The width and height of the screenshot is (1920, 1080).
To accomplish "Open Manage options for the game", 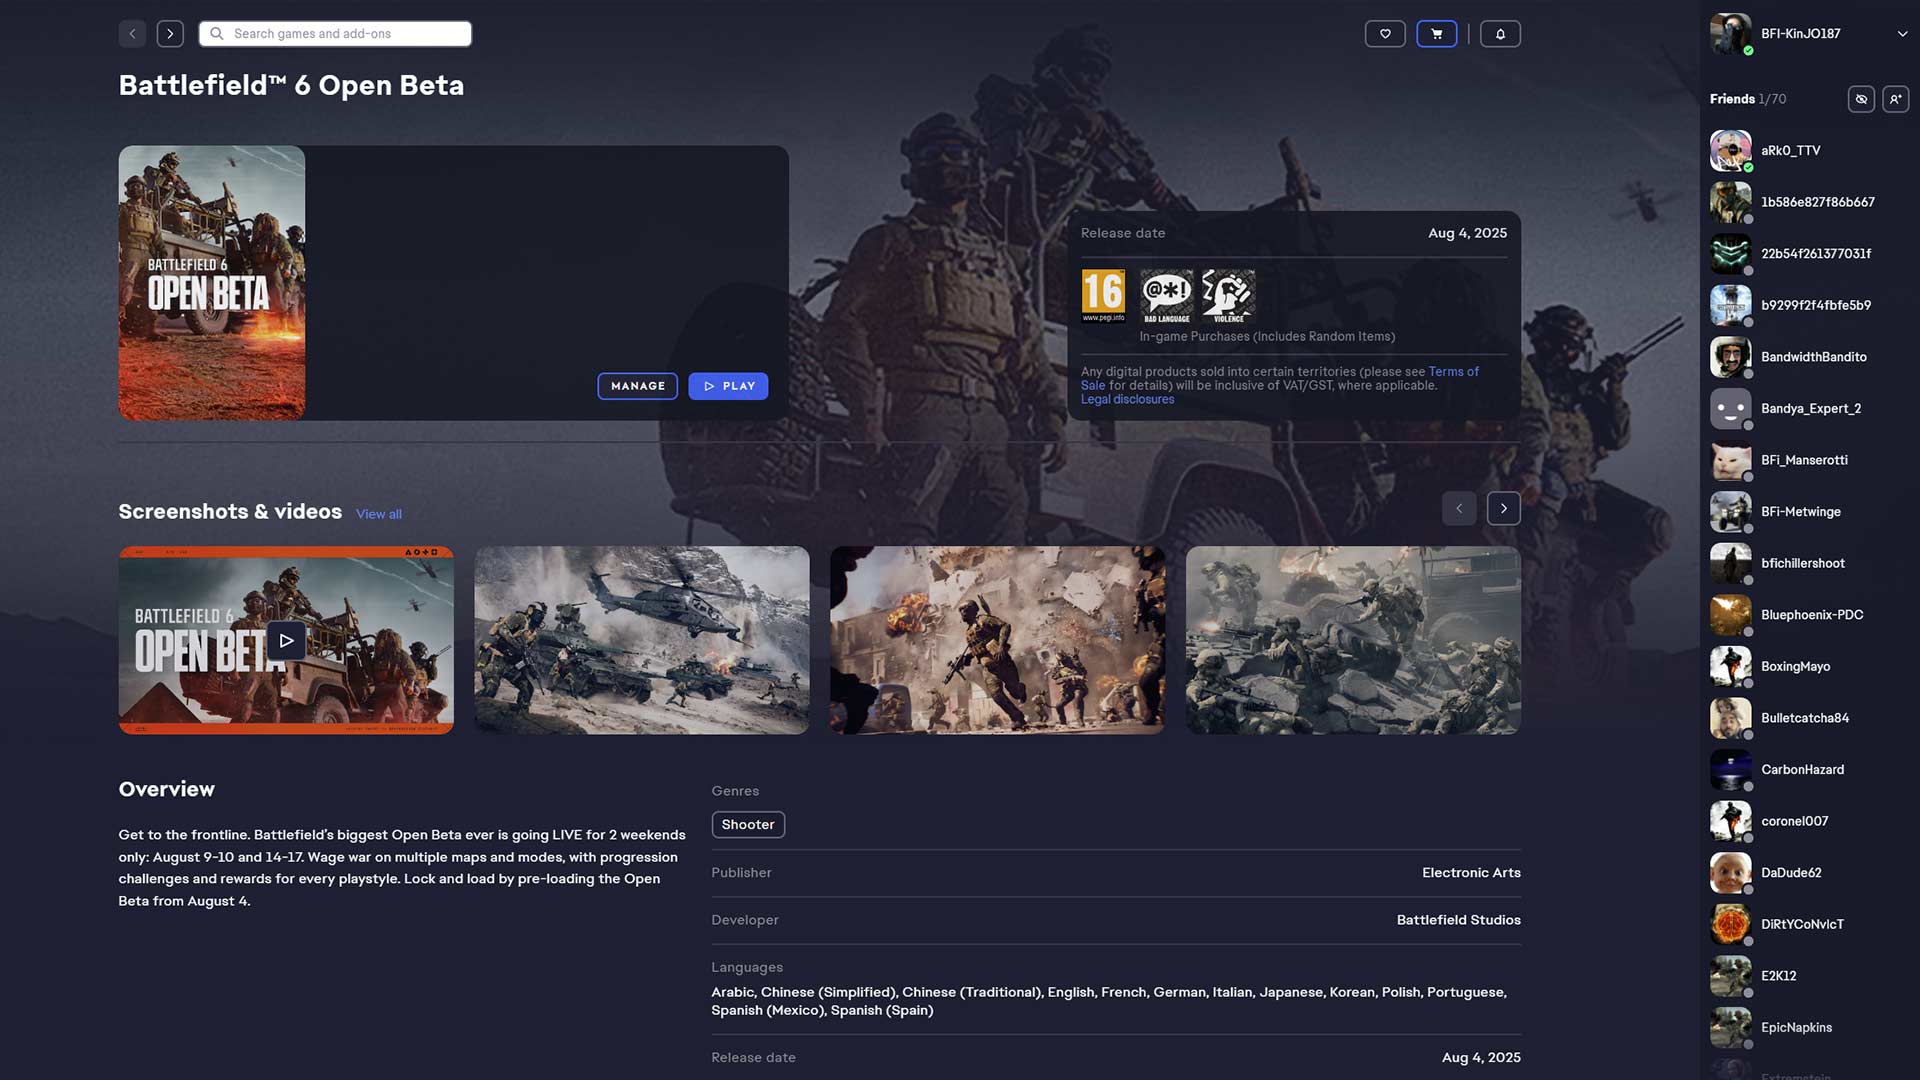I will point(637,386).
